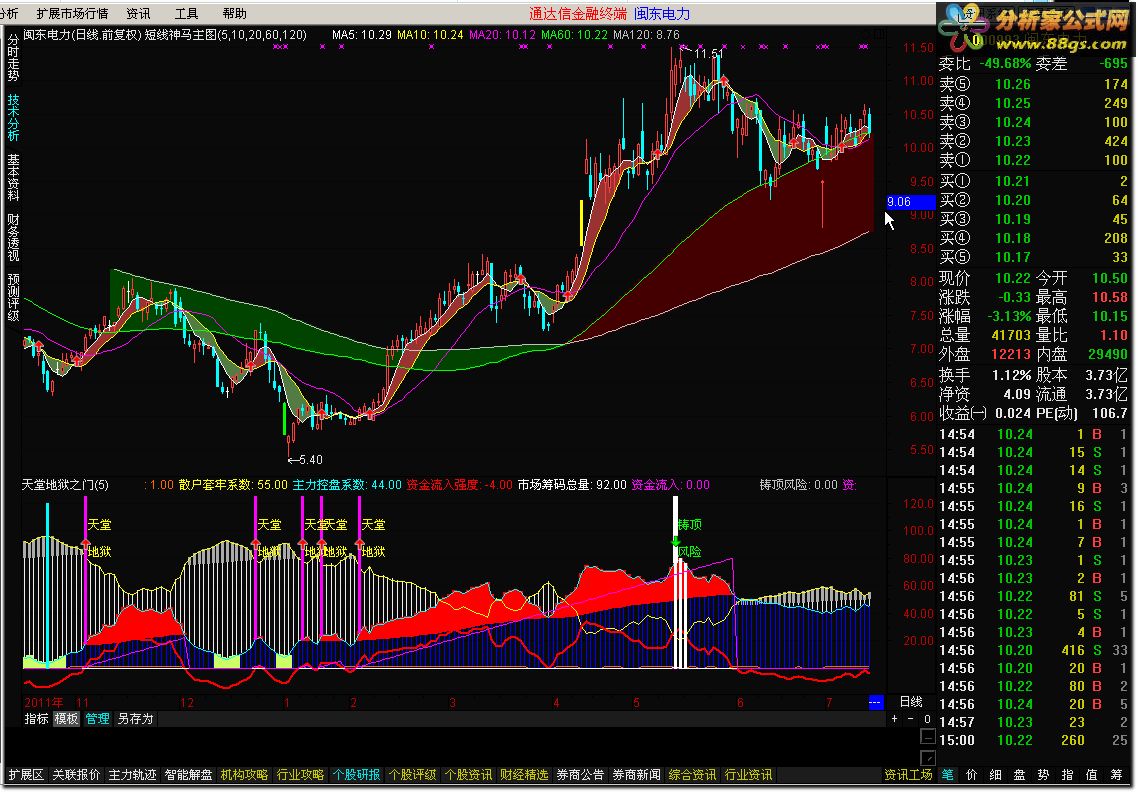1138x792 pixels.
Task: Click the MA5: 10.29 indicator value
Action: 361,34
